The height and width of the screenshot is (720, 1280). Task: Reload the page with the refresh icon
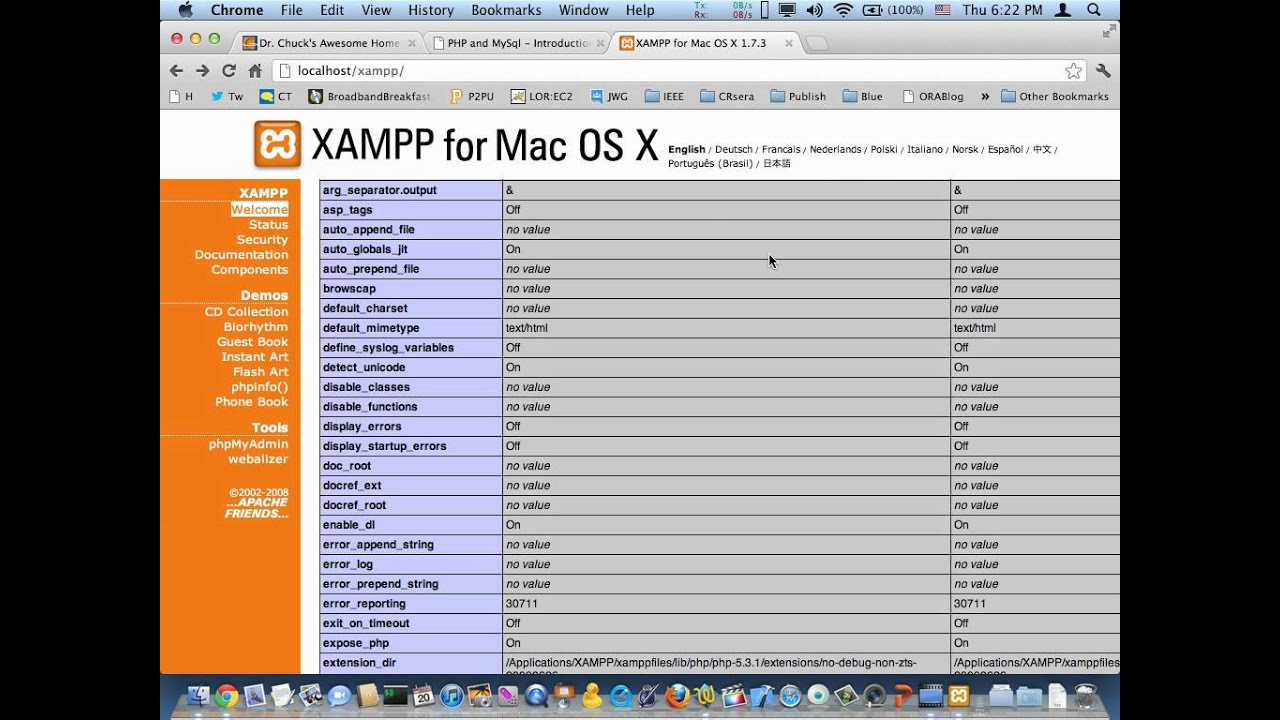point(229,71)
